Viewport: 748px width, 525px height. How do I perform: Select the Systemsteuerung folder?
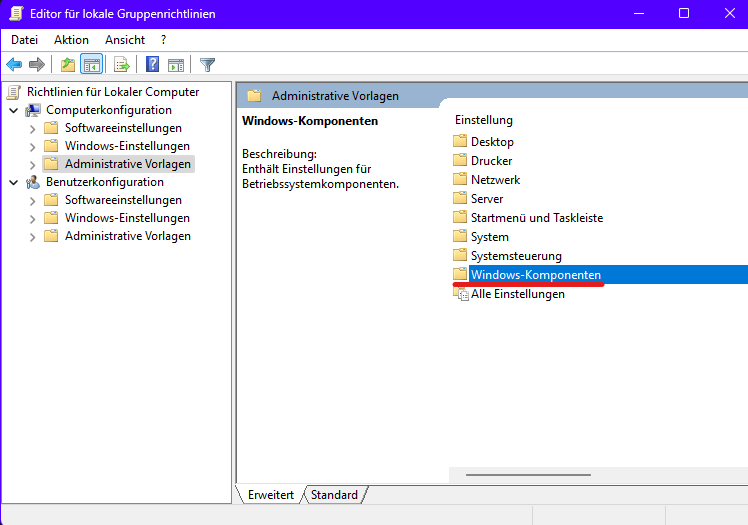coord(516,256)
